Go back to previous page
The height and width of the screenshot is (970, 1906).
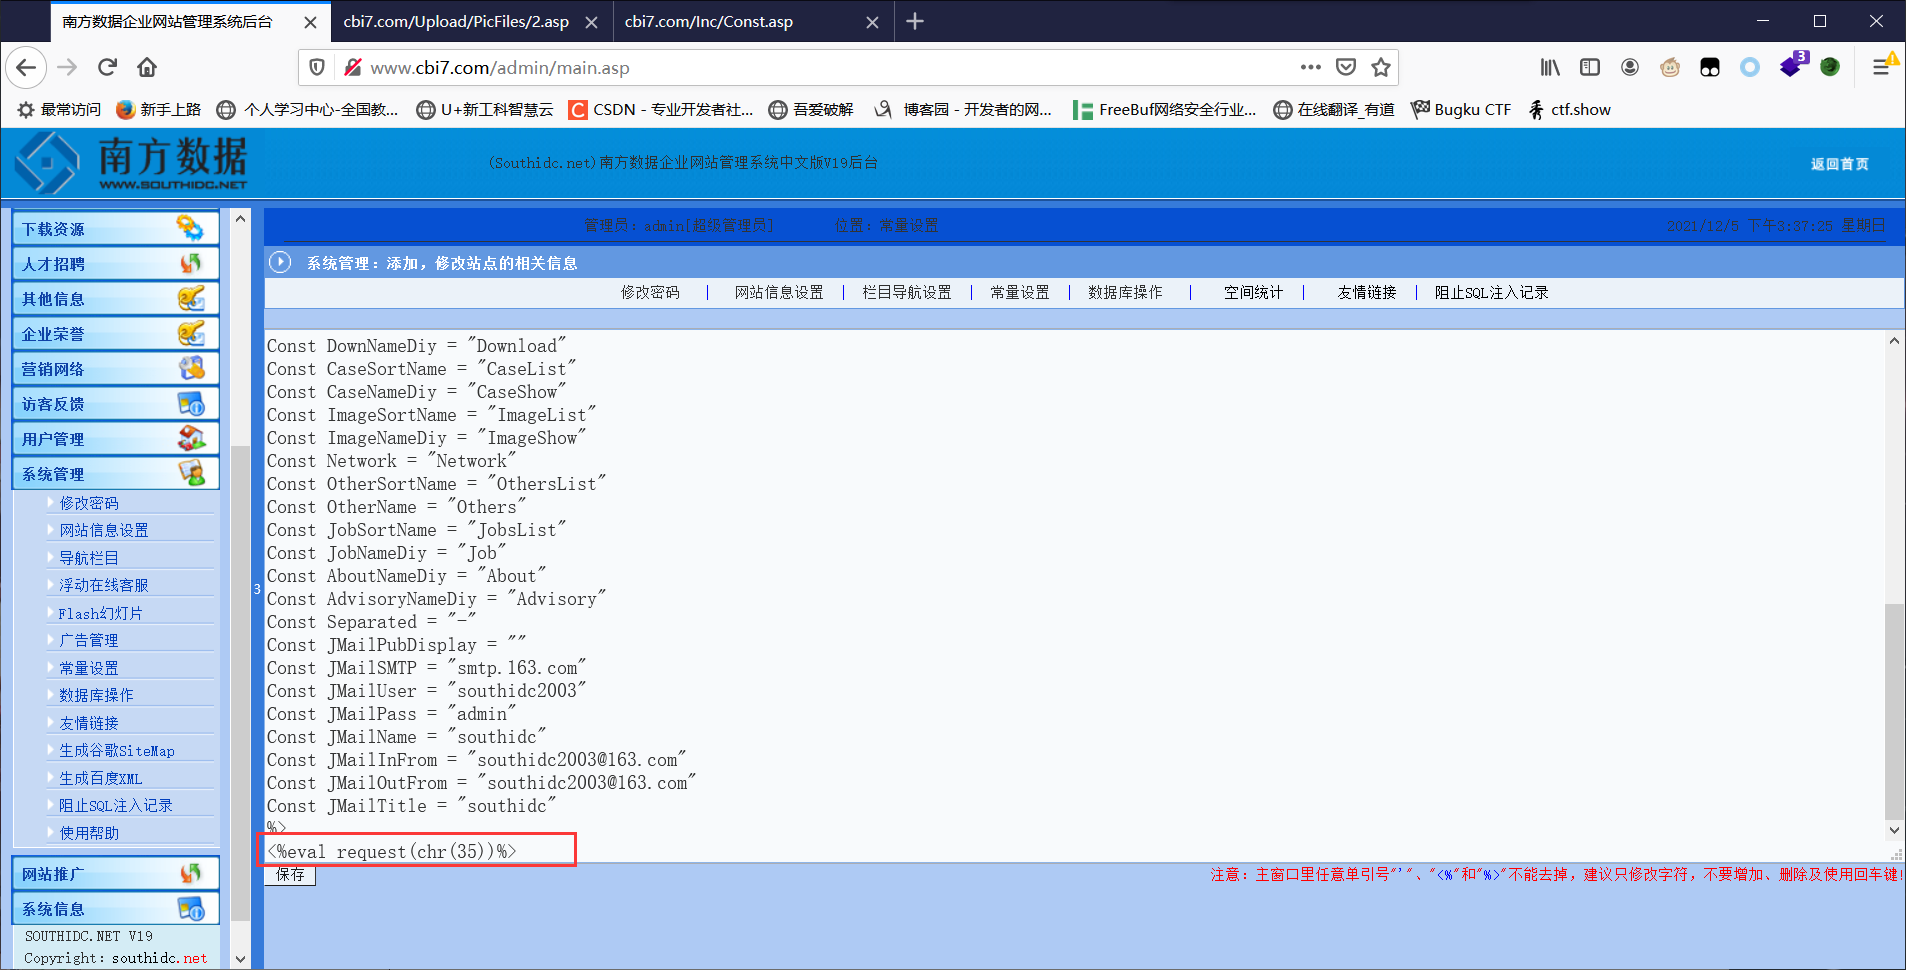pyautogui.click(x=27, y=67)
